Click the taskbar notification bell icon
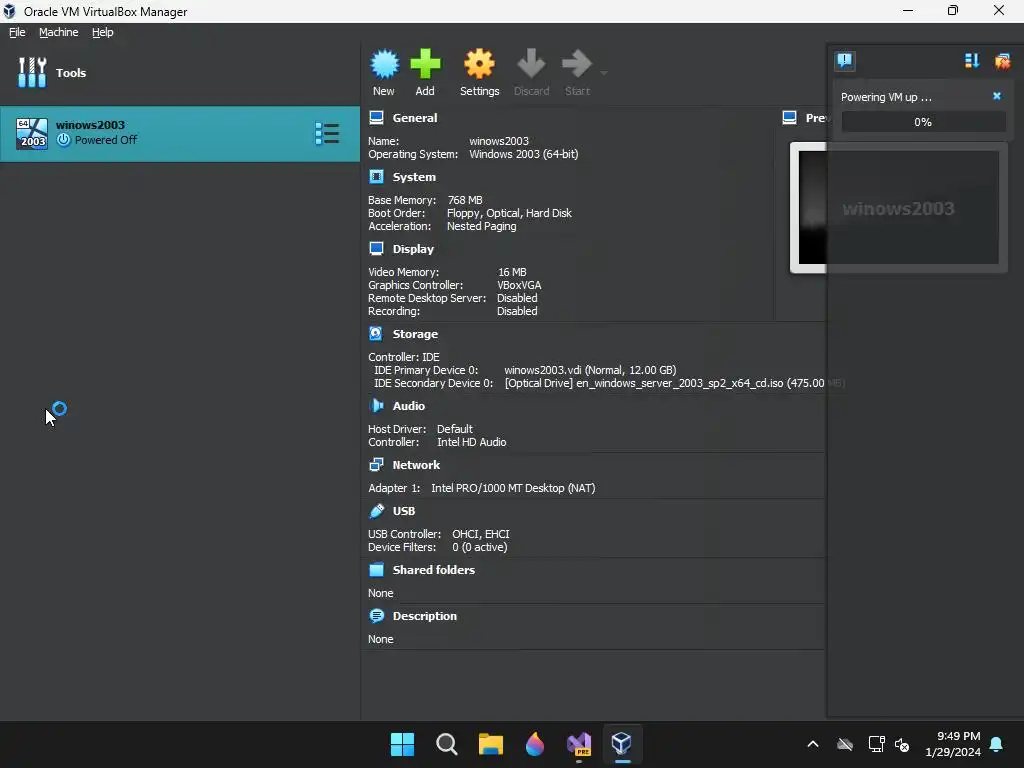This screenshot has width=1024, height=768. click(x=997, y=744)
